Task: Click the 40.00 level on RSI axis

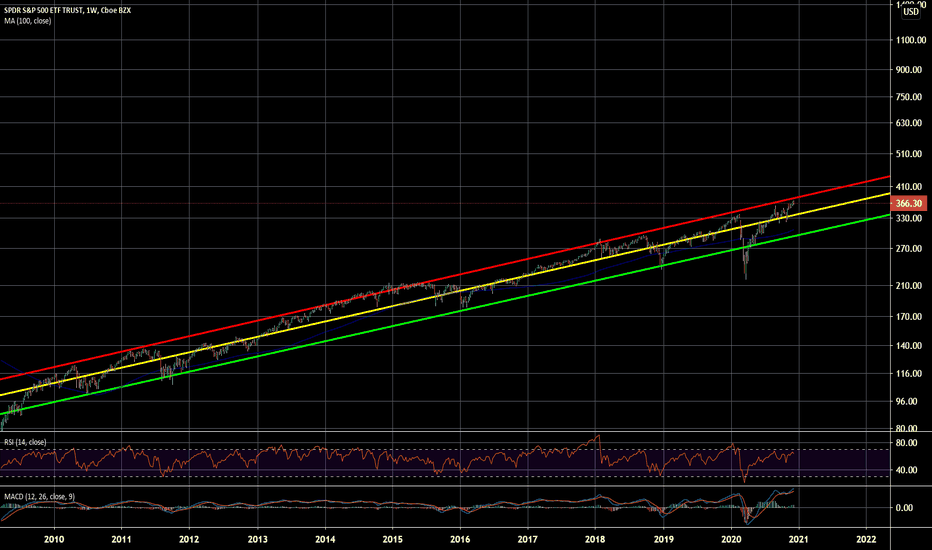Action: pos(905,470)
